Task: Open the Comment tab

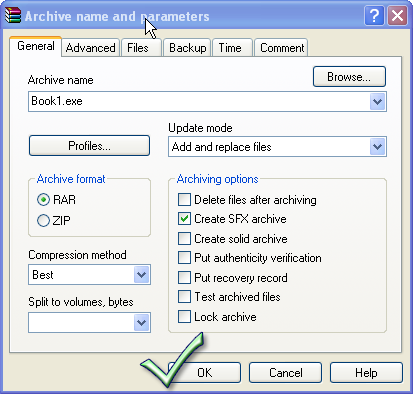Action: 281,48
